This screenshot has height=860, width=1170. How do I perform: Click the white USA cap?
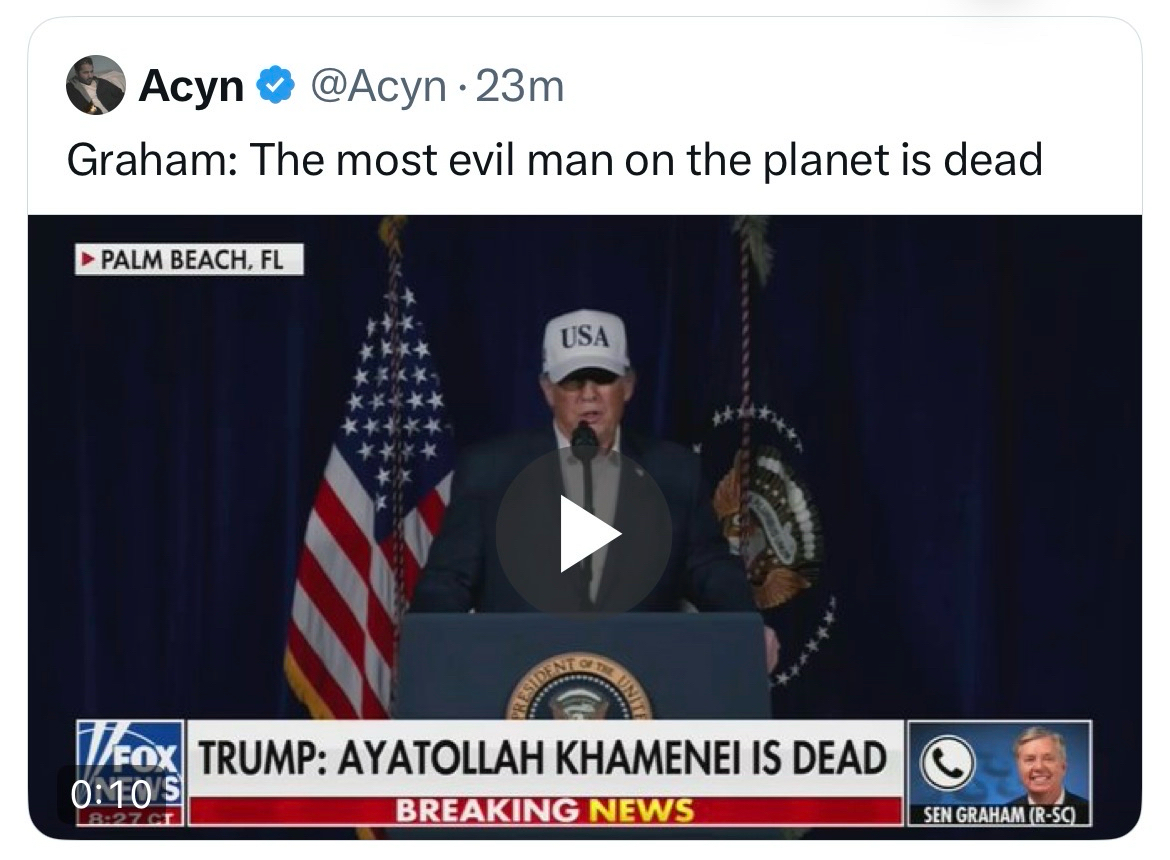(585, 343)
